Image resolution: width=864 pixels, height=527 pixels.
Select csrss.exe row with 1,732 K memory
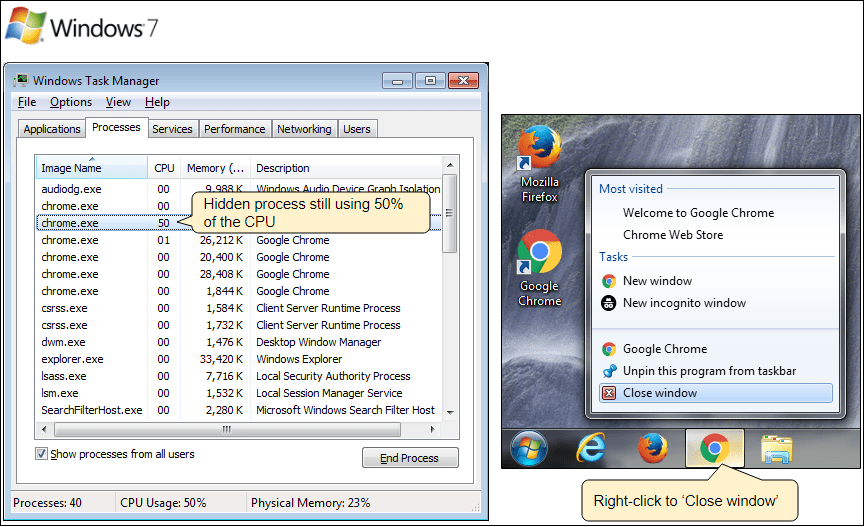click(x=239, y=325)
